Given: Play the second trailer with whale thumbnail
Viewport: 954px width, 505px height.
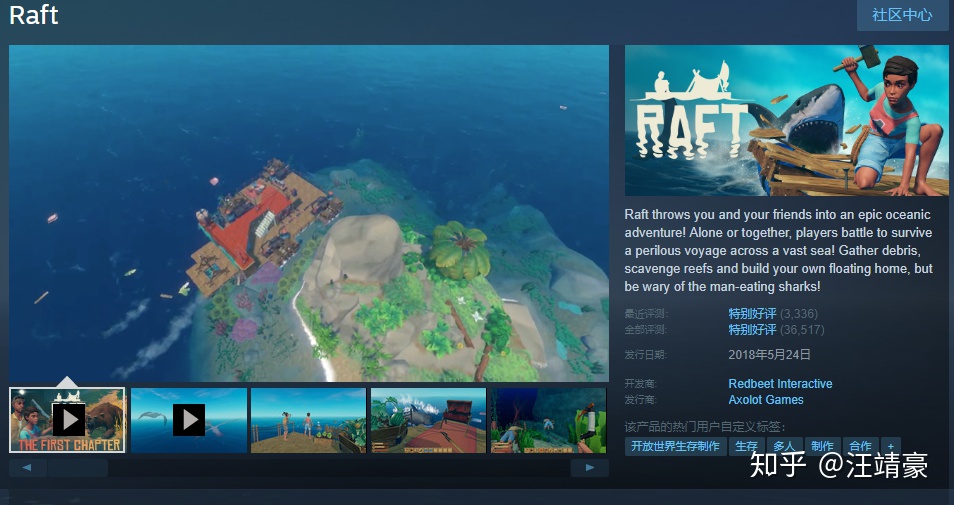Looking at the screenshot, I should tap(189, 420).
